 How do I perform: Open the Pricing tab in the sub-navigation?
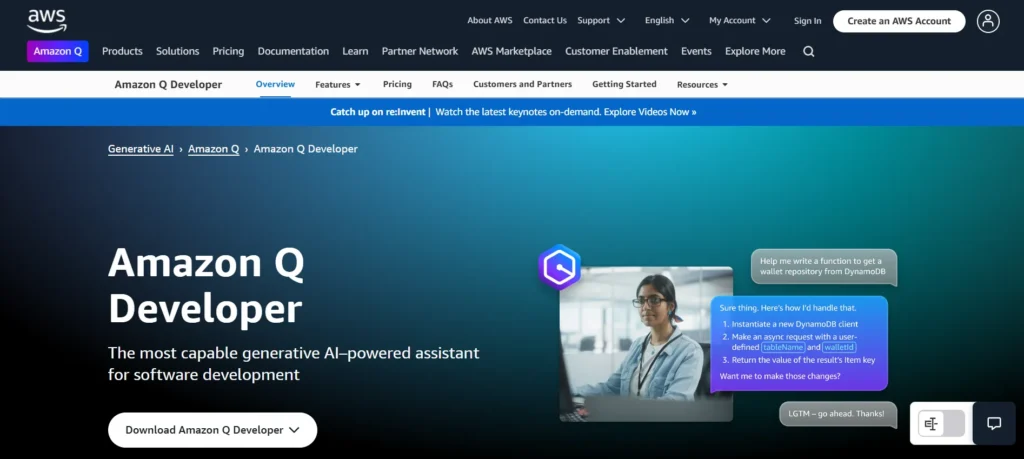pos(397,85)
